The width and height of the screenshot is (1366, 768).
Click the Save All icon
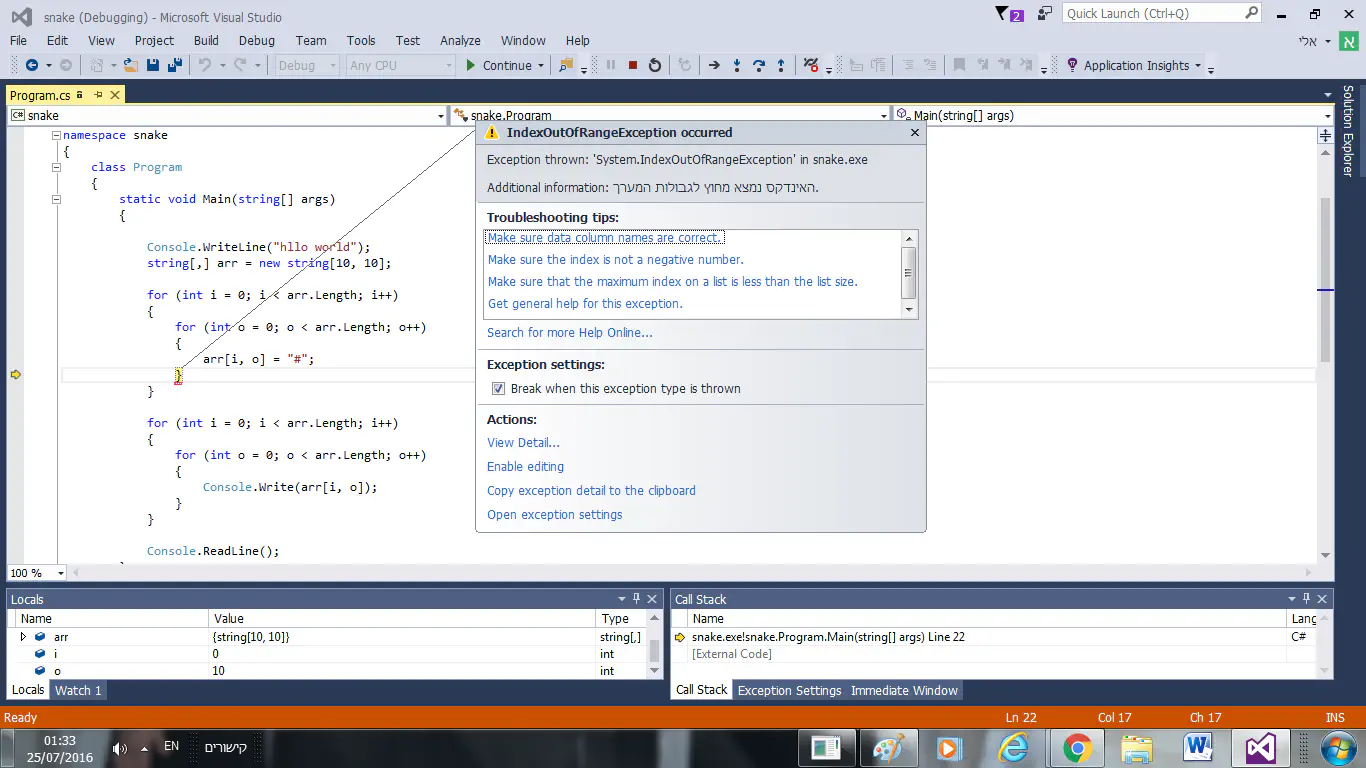[x=175, y=66]
